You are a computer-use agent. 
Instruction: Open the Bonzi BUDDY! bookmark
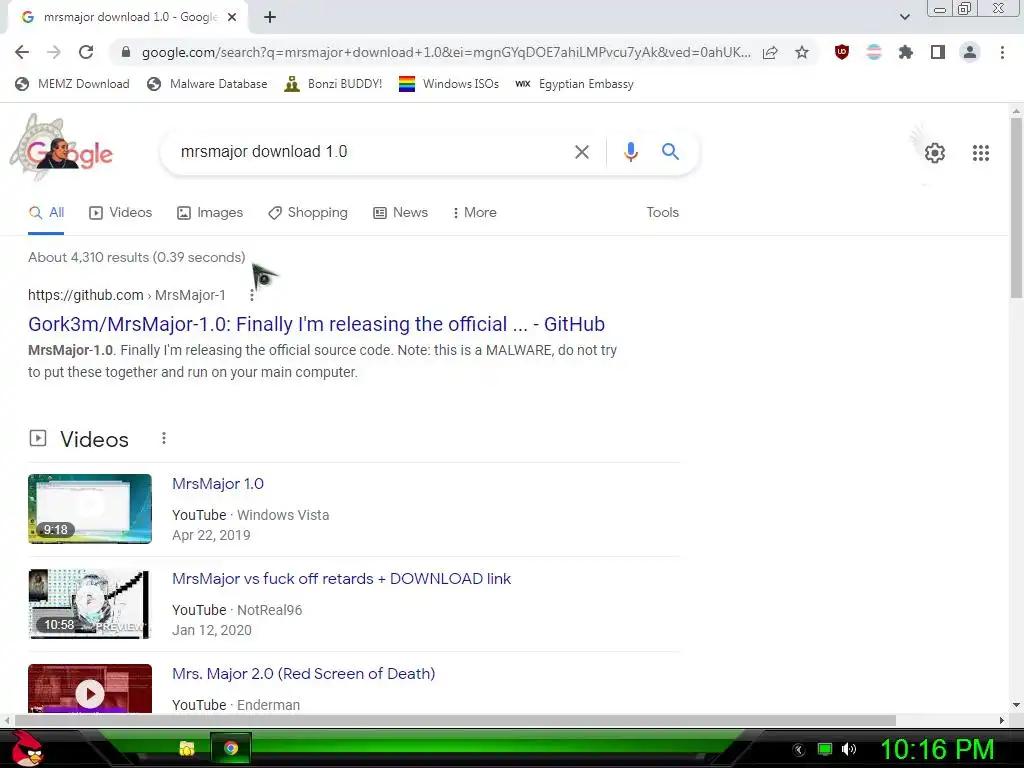pos(333,84)
